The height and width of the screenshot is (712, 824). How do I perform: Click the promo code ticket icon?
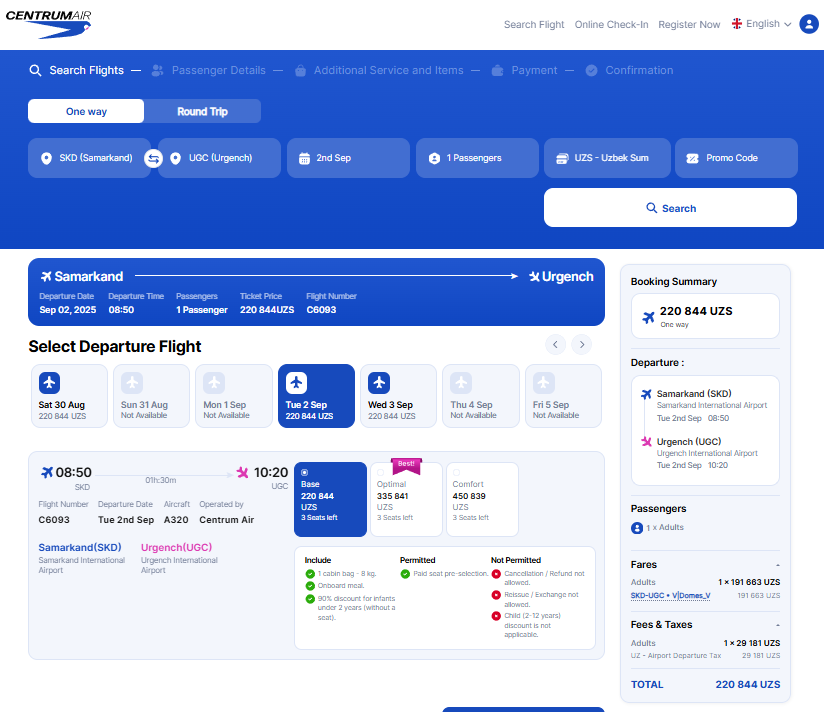tap(693, 158)
